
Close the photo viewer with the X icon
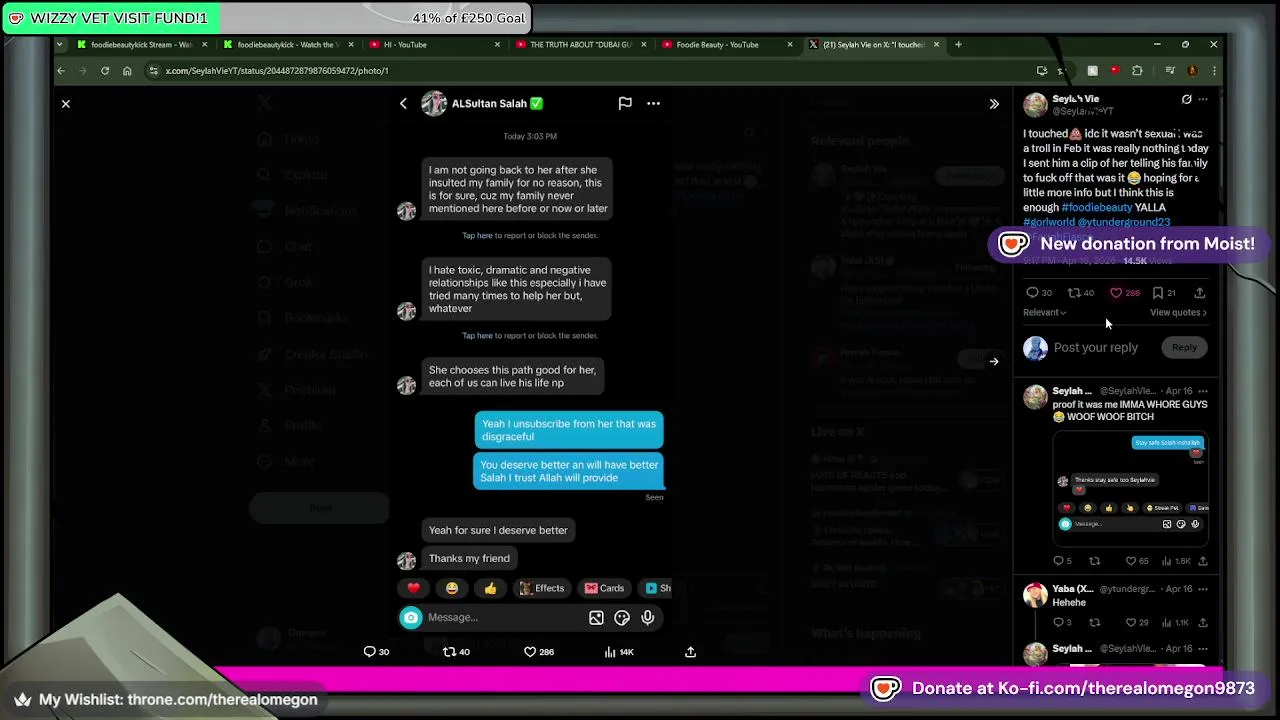tap(66, 104)
